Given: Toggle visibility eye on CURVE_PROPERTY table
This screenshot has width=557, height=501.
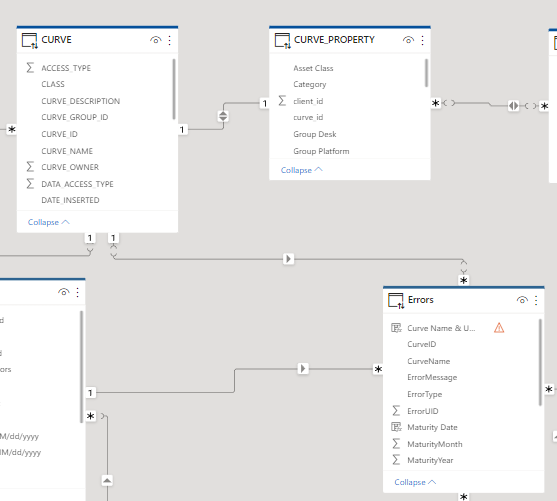Looking at the screenshot, I should point(408,40).
